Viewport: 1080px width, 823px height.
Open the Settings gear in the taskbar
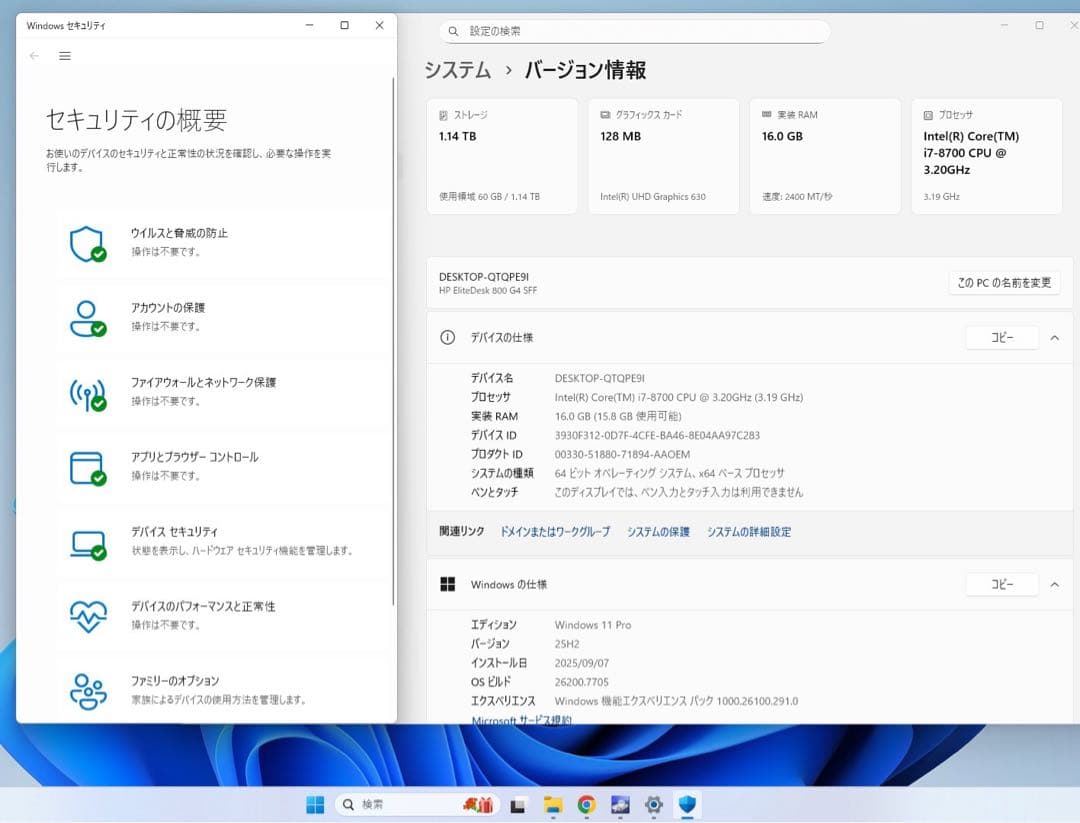click(x=653, y=805)
